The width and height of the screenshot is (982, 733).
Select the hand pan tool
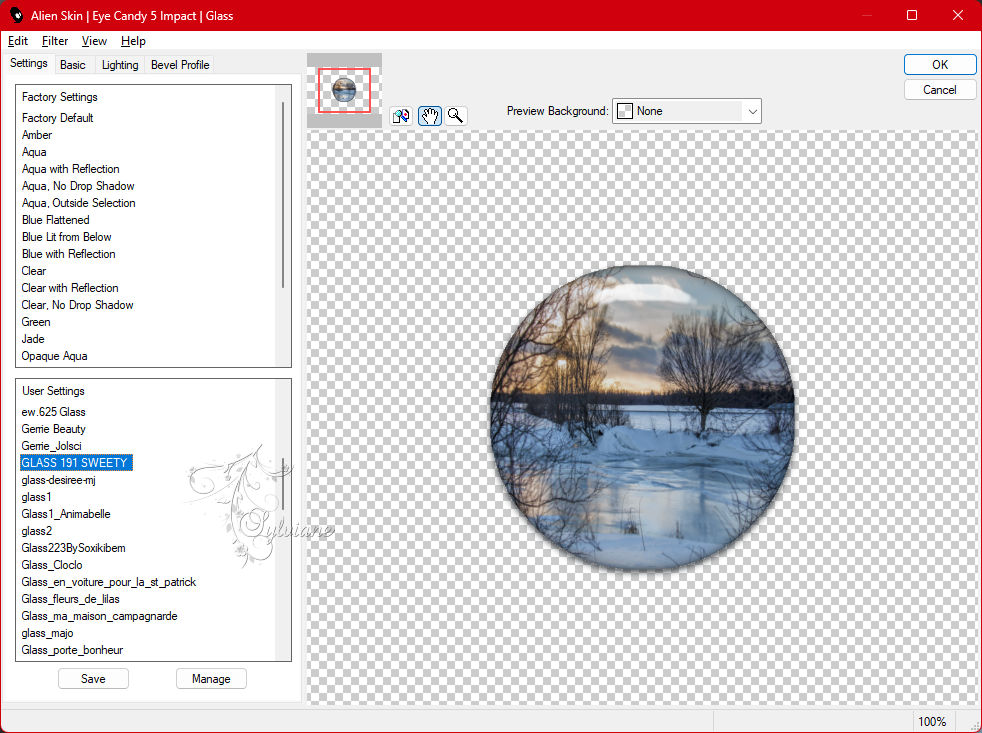(430, 116)
